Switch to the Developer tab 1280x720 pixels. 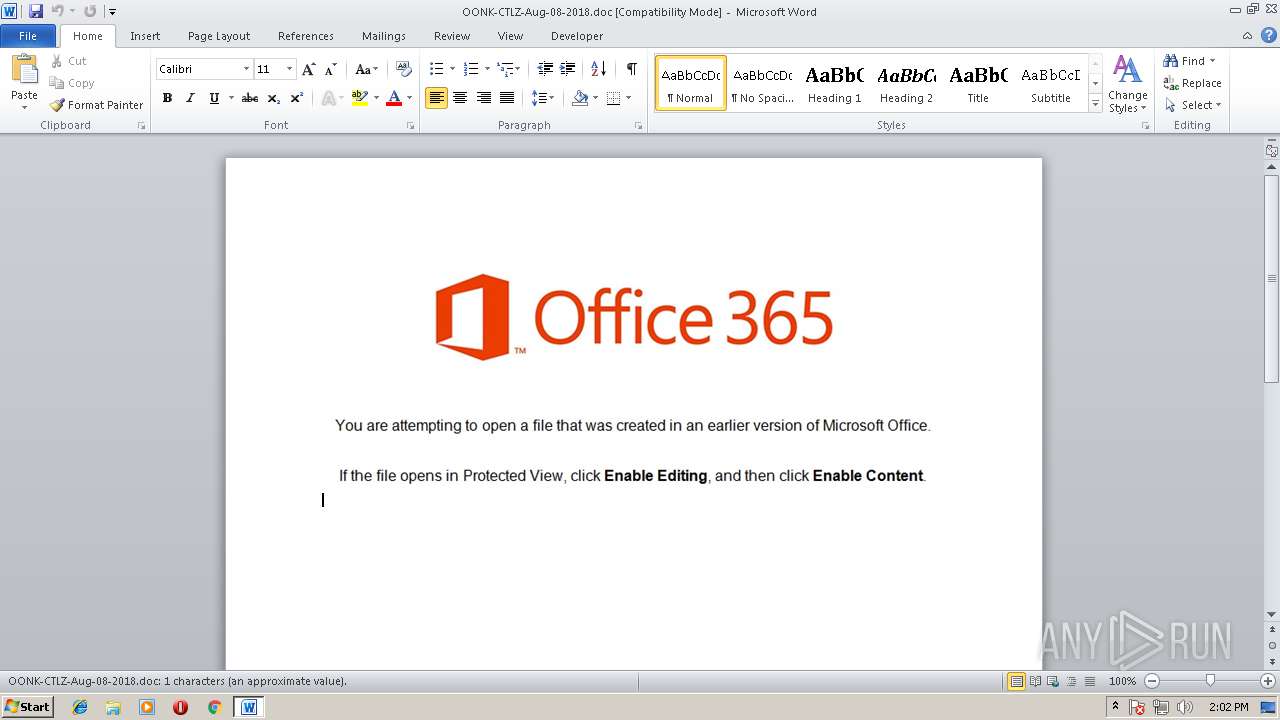[577, 36]
